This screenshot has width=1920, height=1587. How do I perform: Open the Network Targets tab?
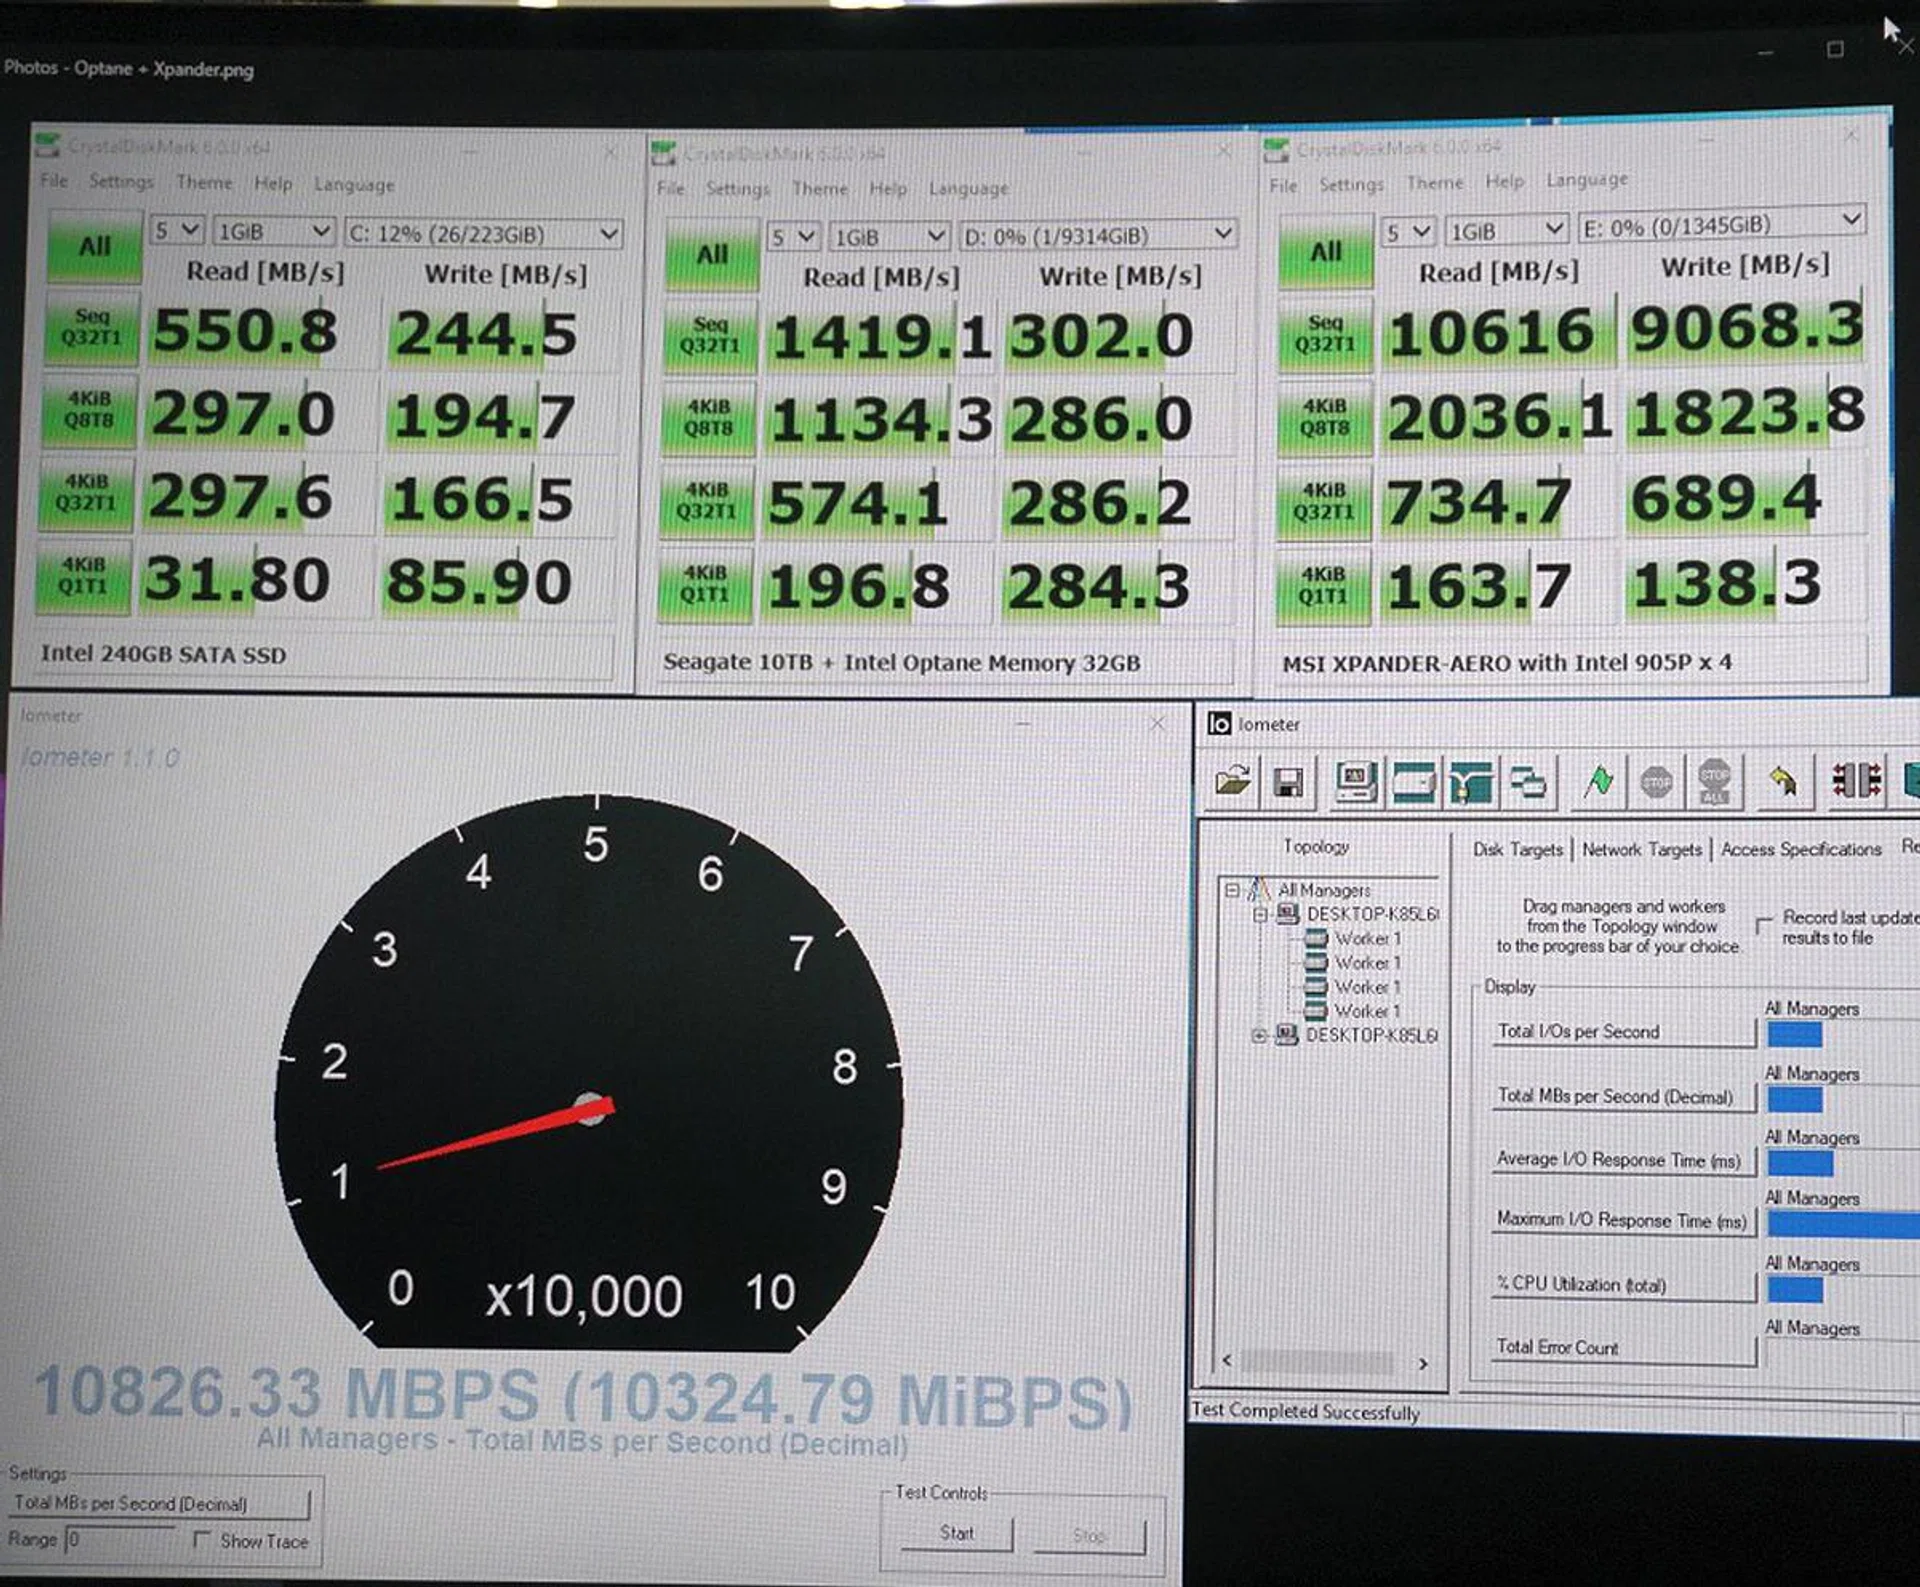(x=1641, y=849)
